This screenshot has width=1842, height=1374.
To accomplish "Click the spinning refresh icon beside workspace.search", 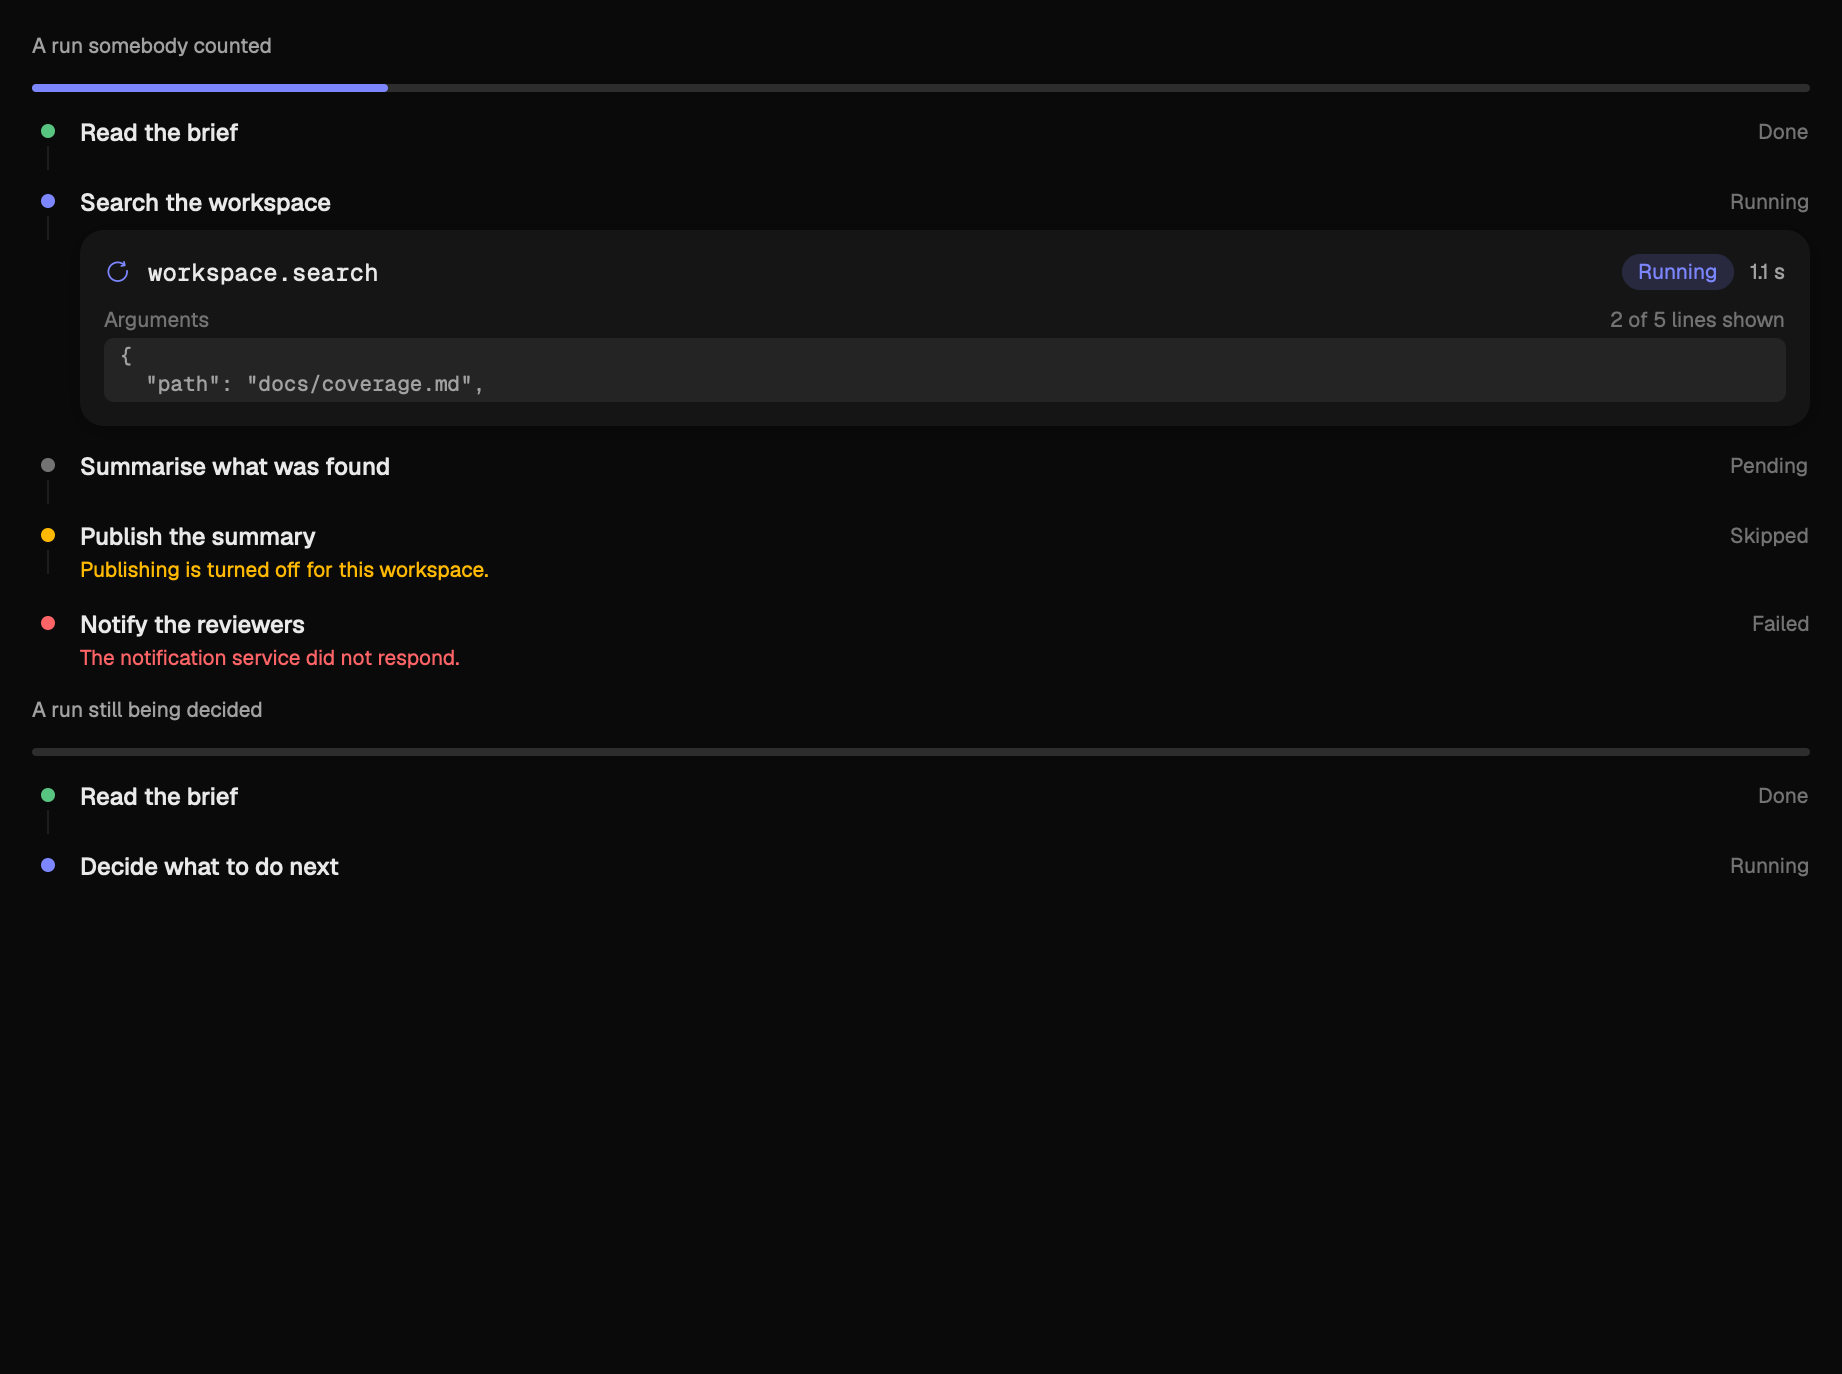I will [x=118, y=272].
